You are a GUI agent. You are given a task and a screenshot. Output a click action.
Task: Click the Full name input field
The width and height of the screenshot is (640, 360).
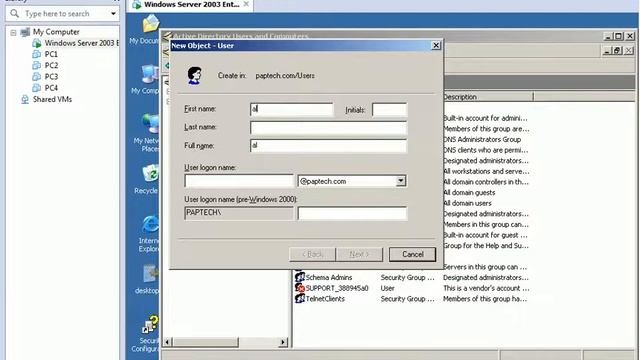pos(329,146)
